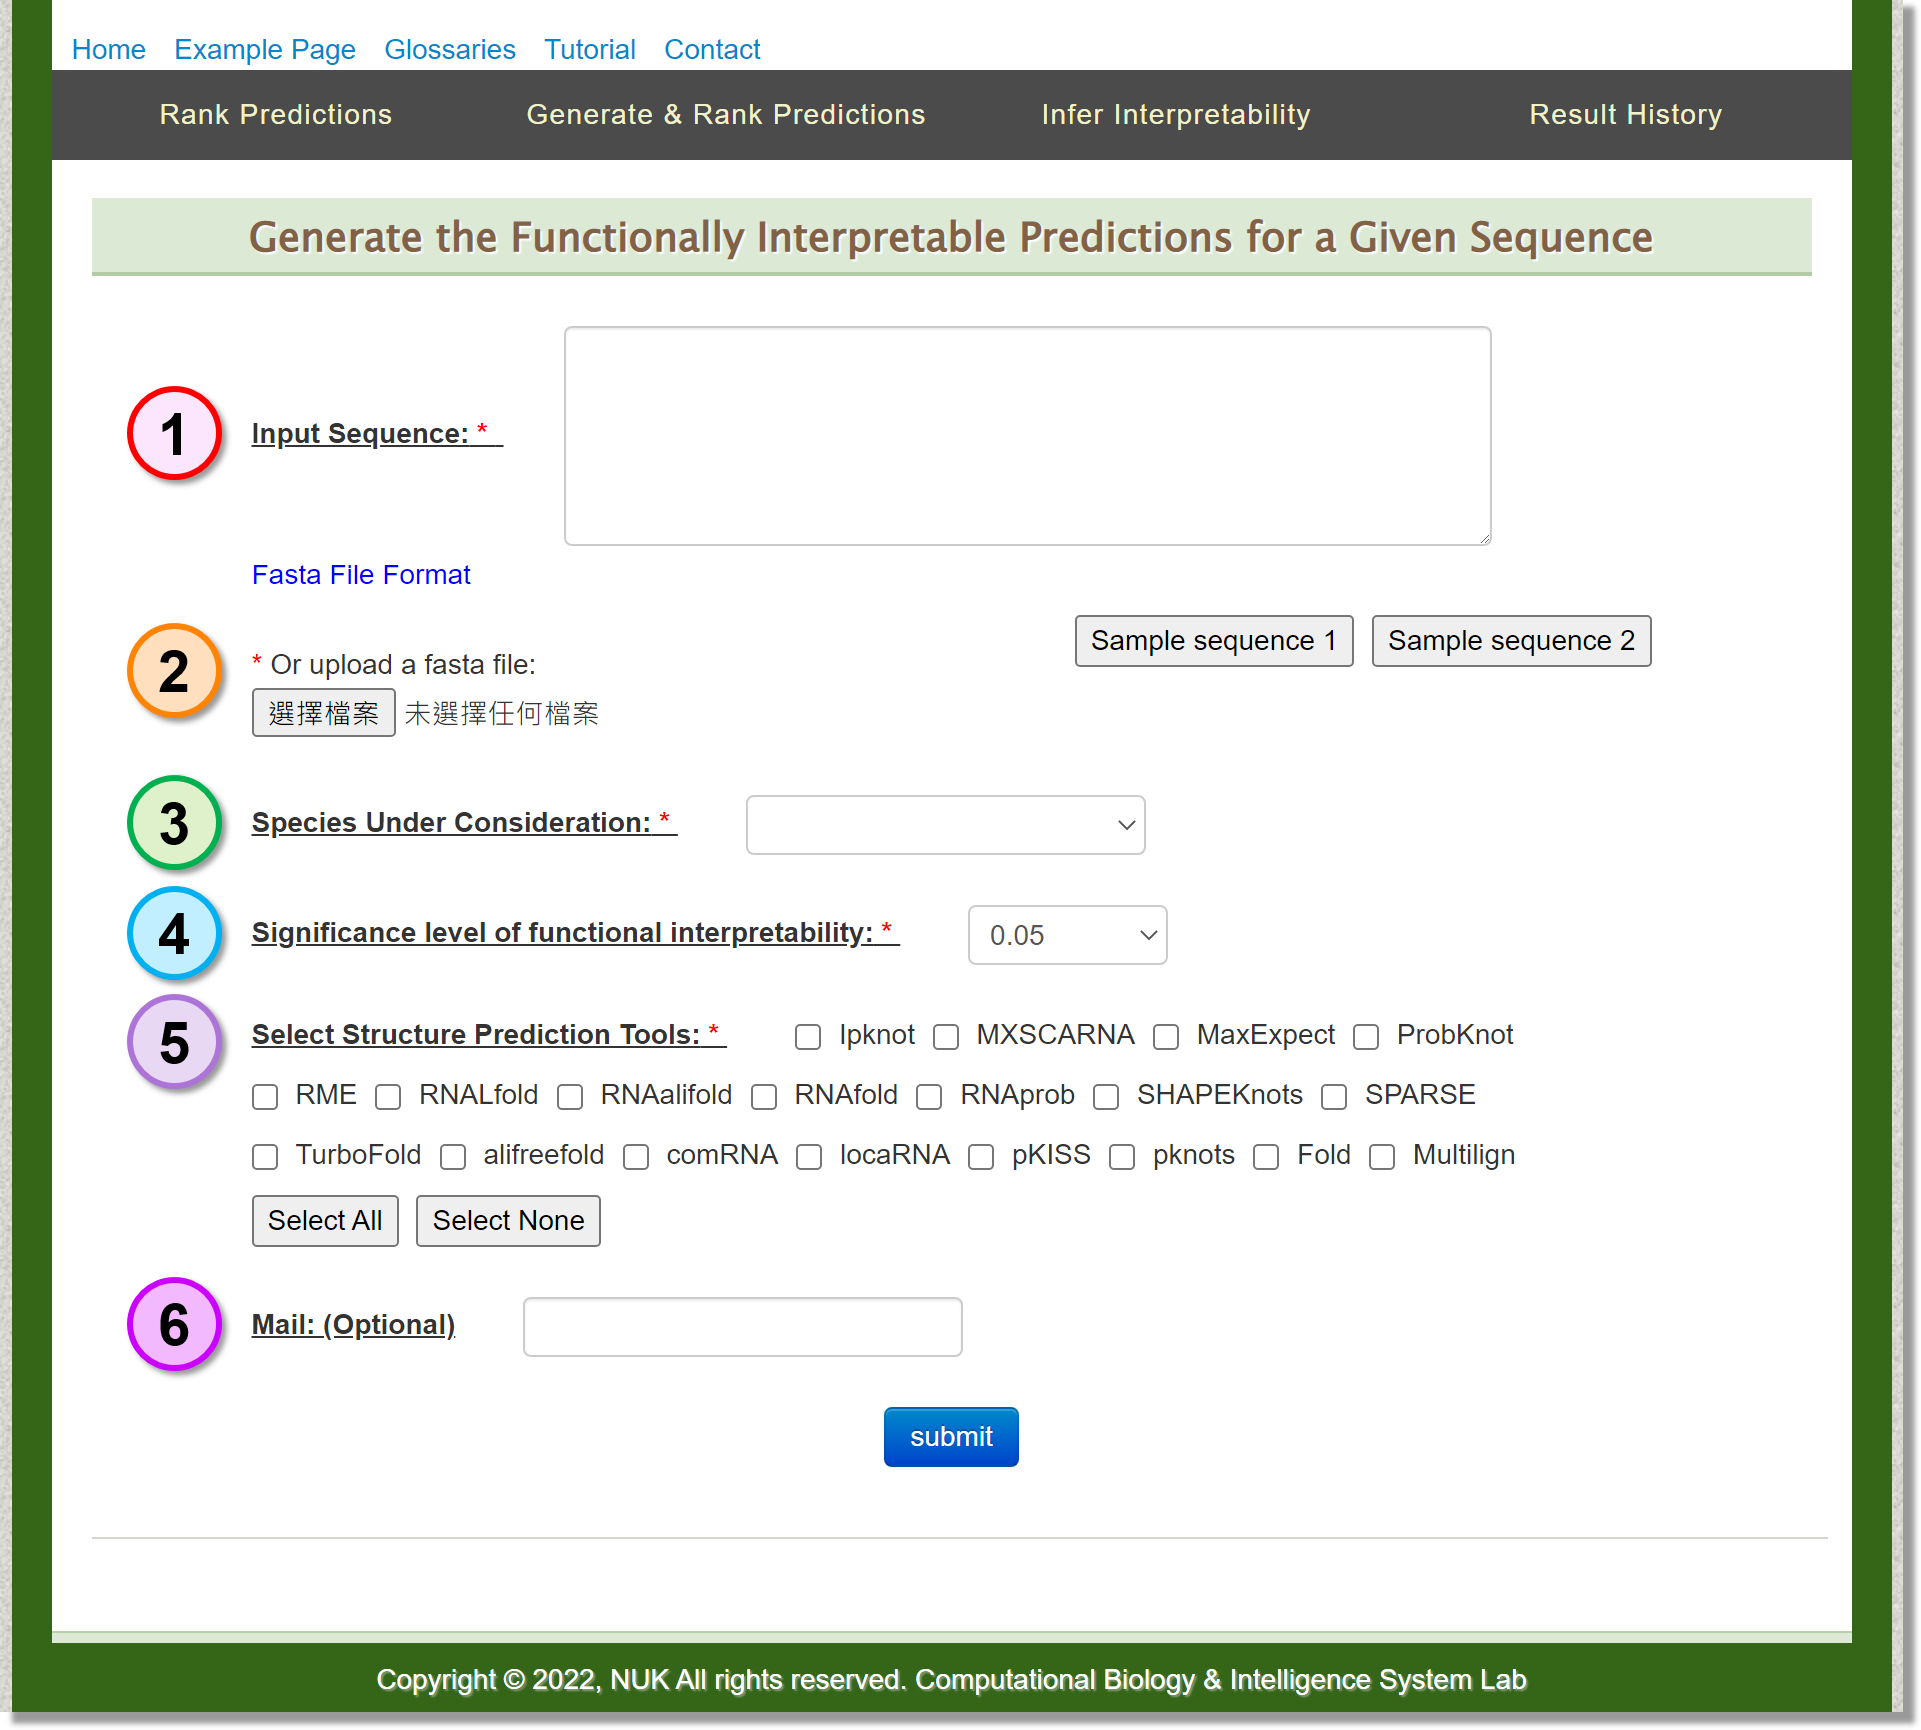
Task: Open Generate & Rank Predictions tab
Action: (x=726, y=115)
